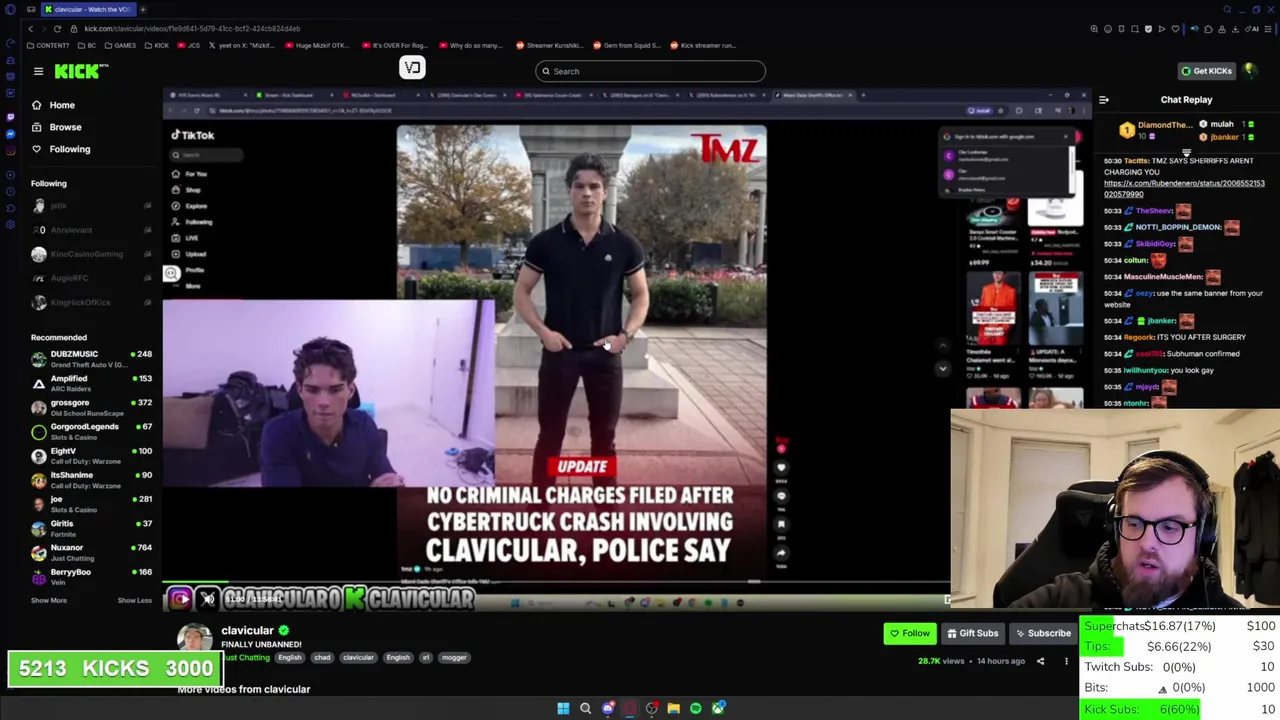The width and height of the screenshot is (1280, 720).
Task: Open browser ad-blocker shield icon
Action: pos(1148,29)
